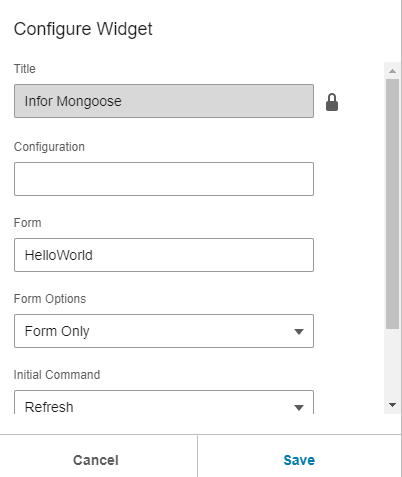Click the Initial Command label
402x477 pixels.
[x=57, y=375]
